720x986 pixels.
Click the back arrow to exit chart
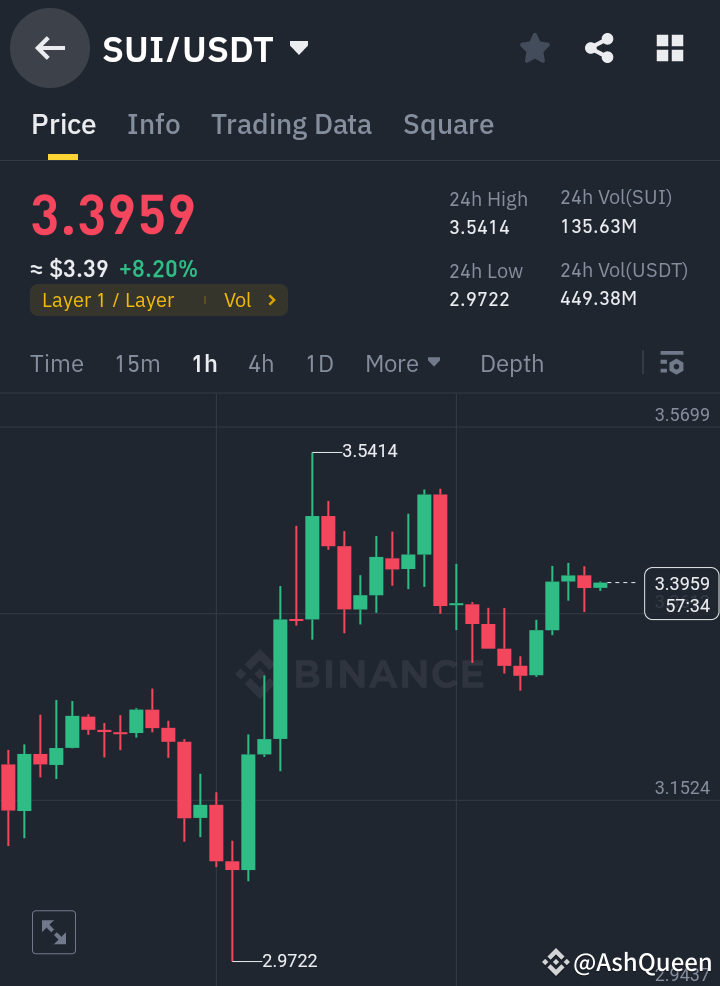tap(48, 48)
